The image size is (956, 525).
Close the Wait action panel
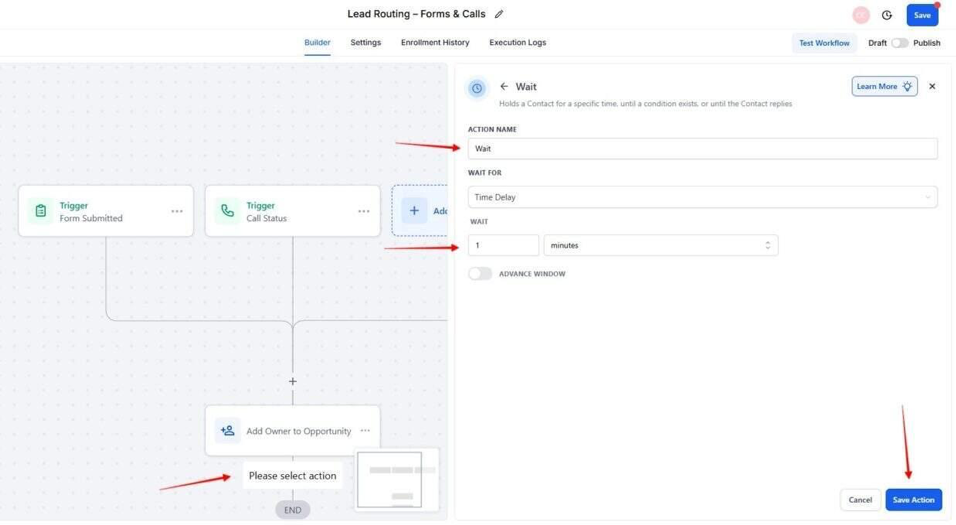click(x=932, y=87)
